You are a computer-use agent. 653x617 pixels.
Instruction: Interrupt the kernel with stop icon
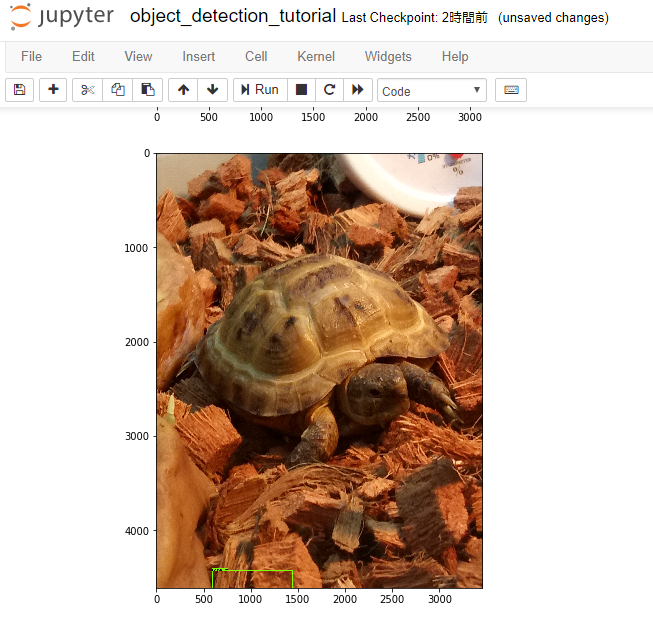point(301,90)
